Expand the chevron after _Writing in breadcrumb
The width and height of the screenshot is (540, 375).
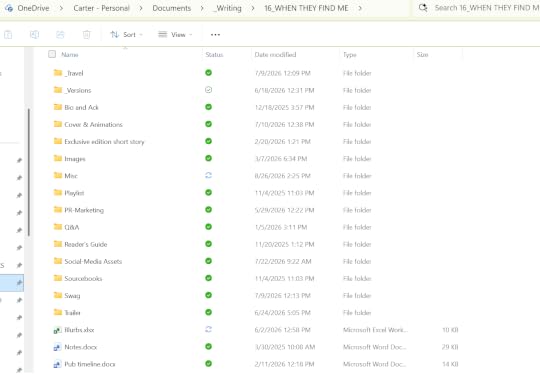253,8
